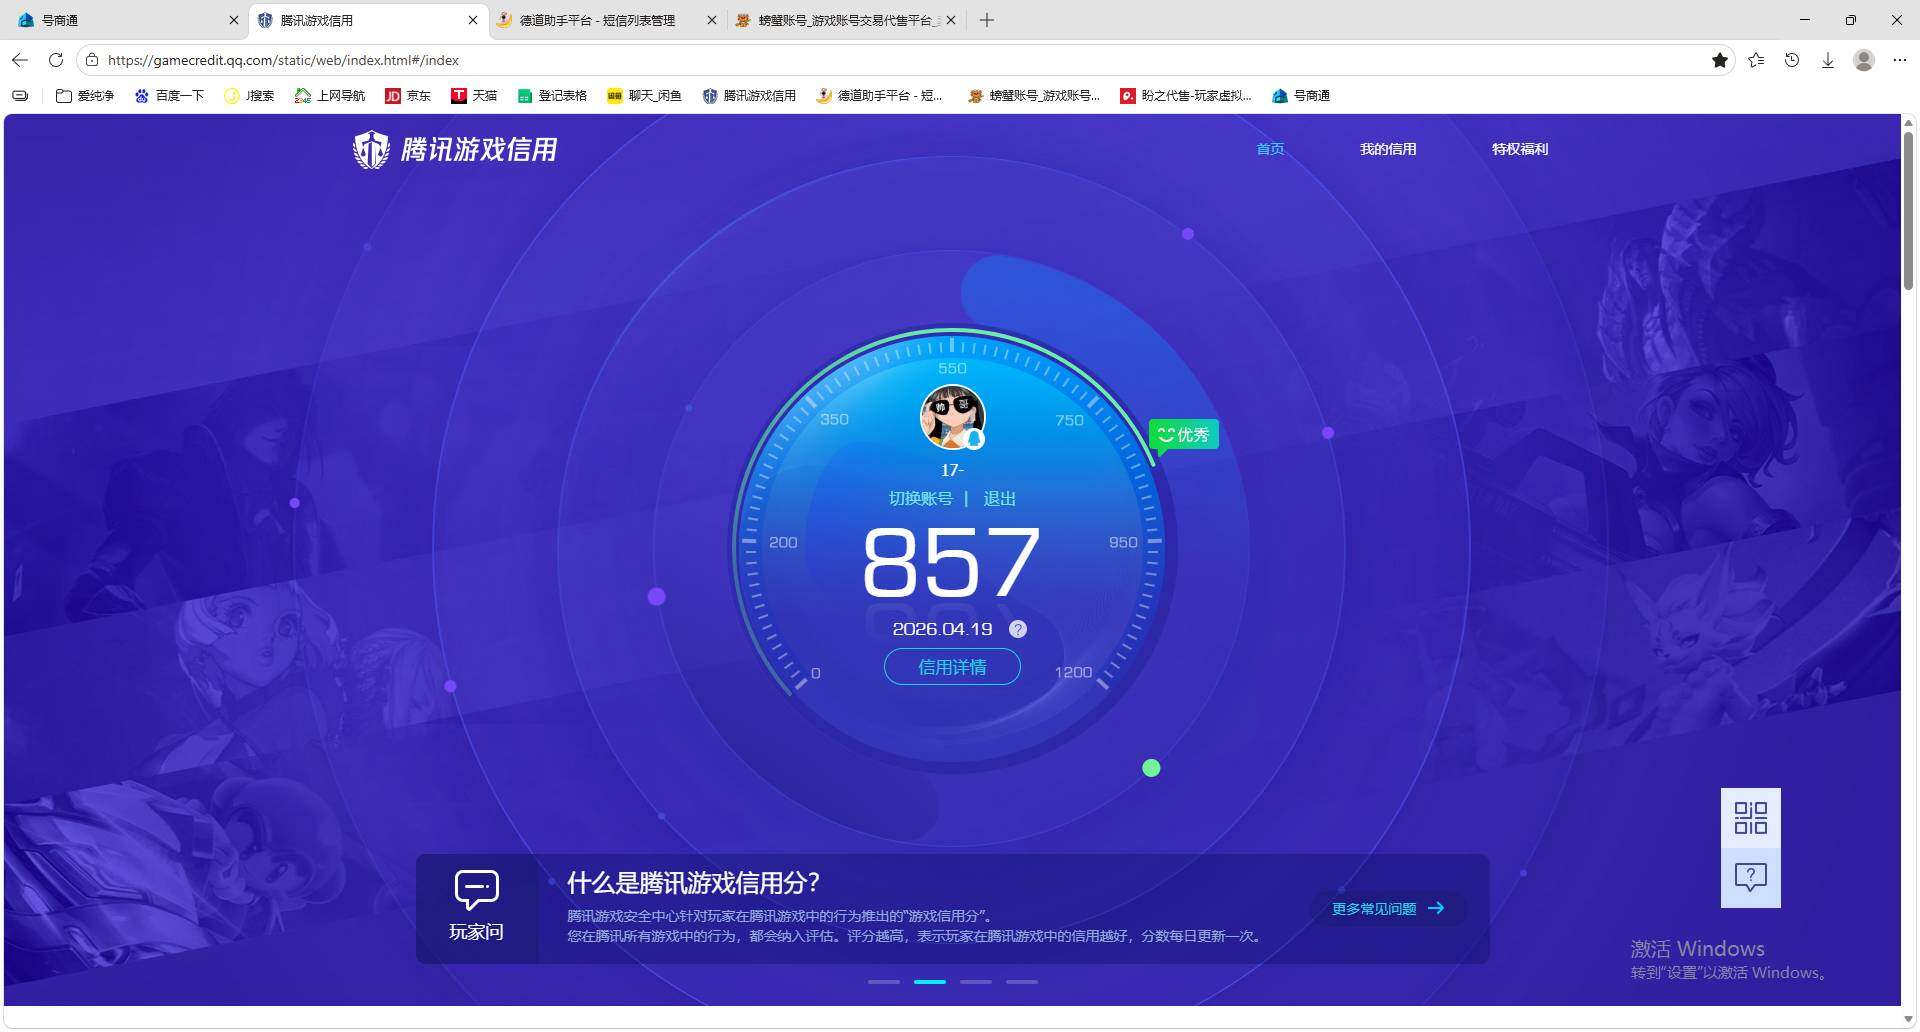
Task: Open the QR code panel on the right
Action: click(1750, 818)
